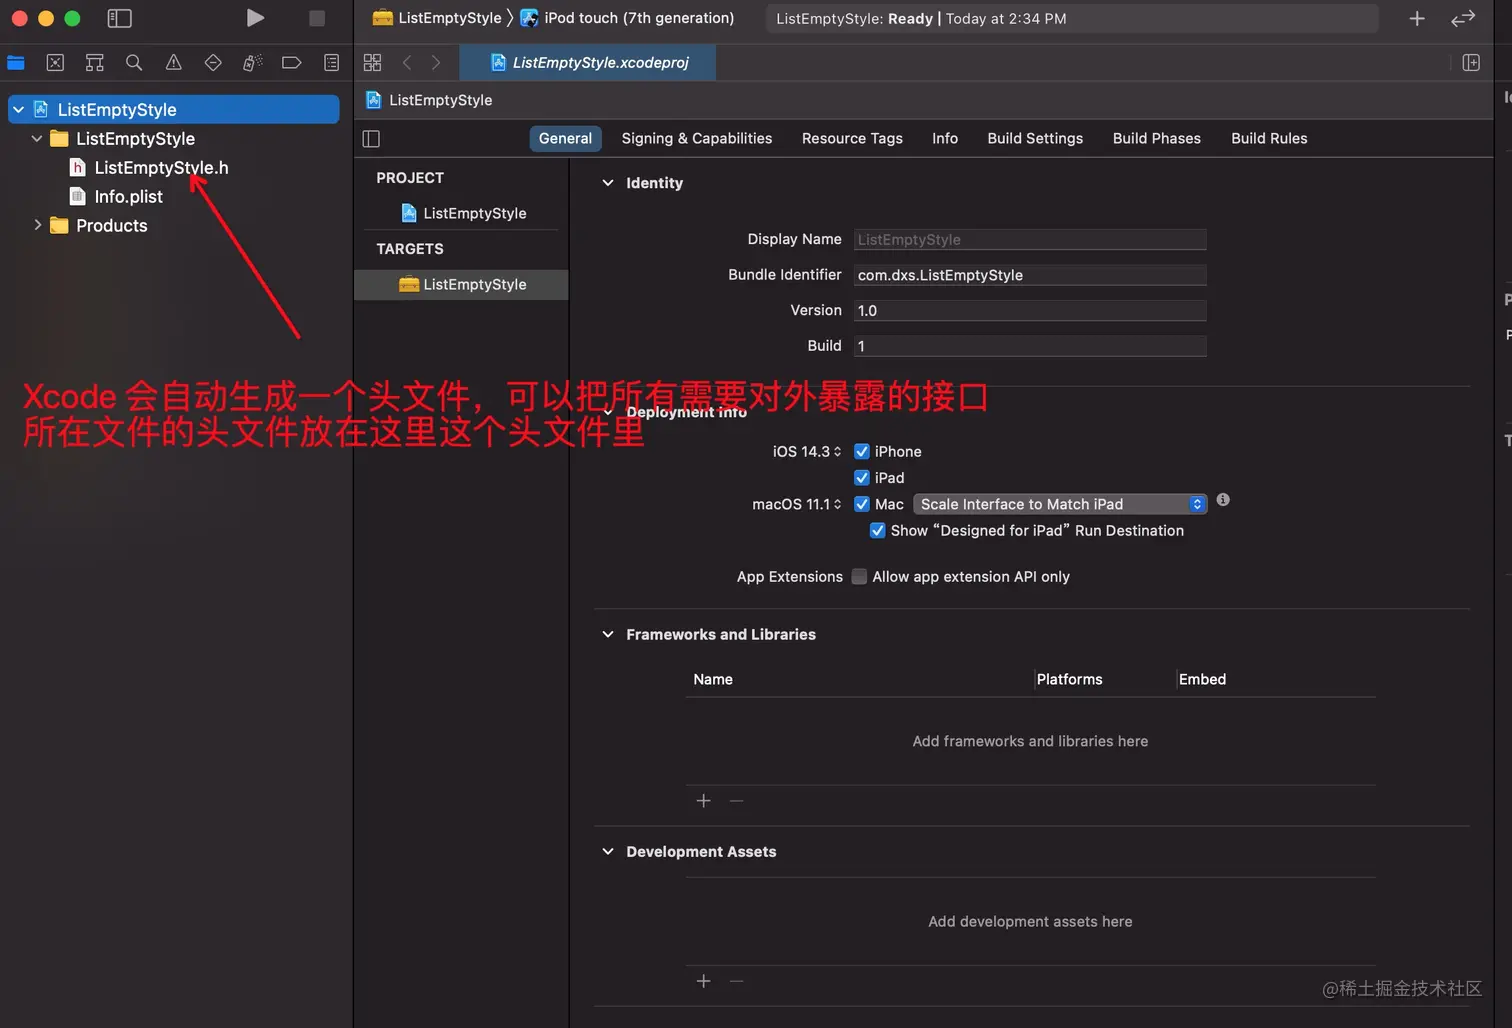Collapse the Development Assets section

[608, 852]
